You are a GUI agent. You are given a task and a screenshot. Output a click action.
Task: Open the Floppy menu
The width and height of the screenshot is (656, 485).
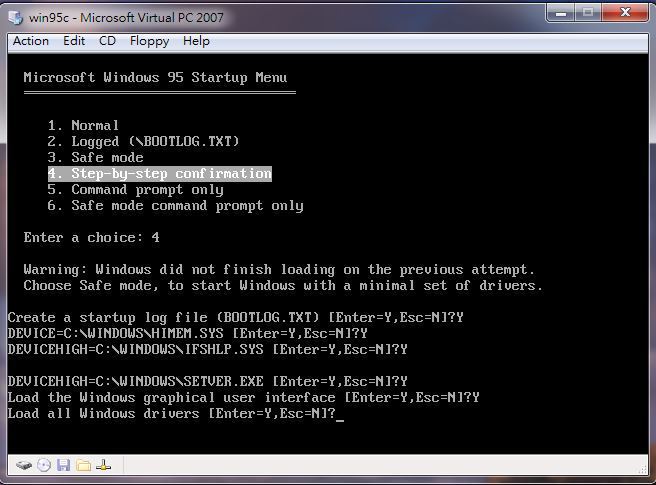pos(149,41)
